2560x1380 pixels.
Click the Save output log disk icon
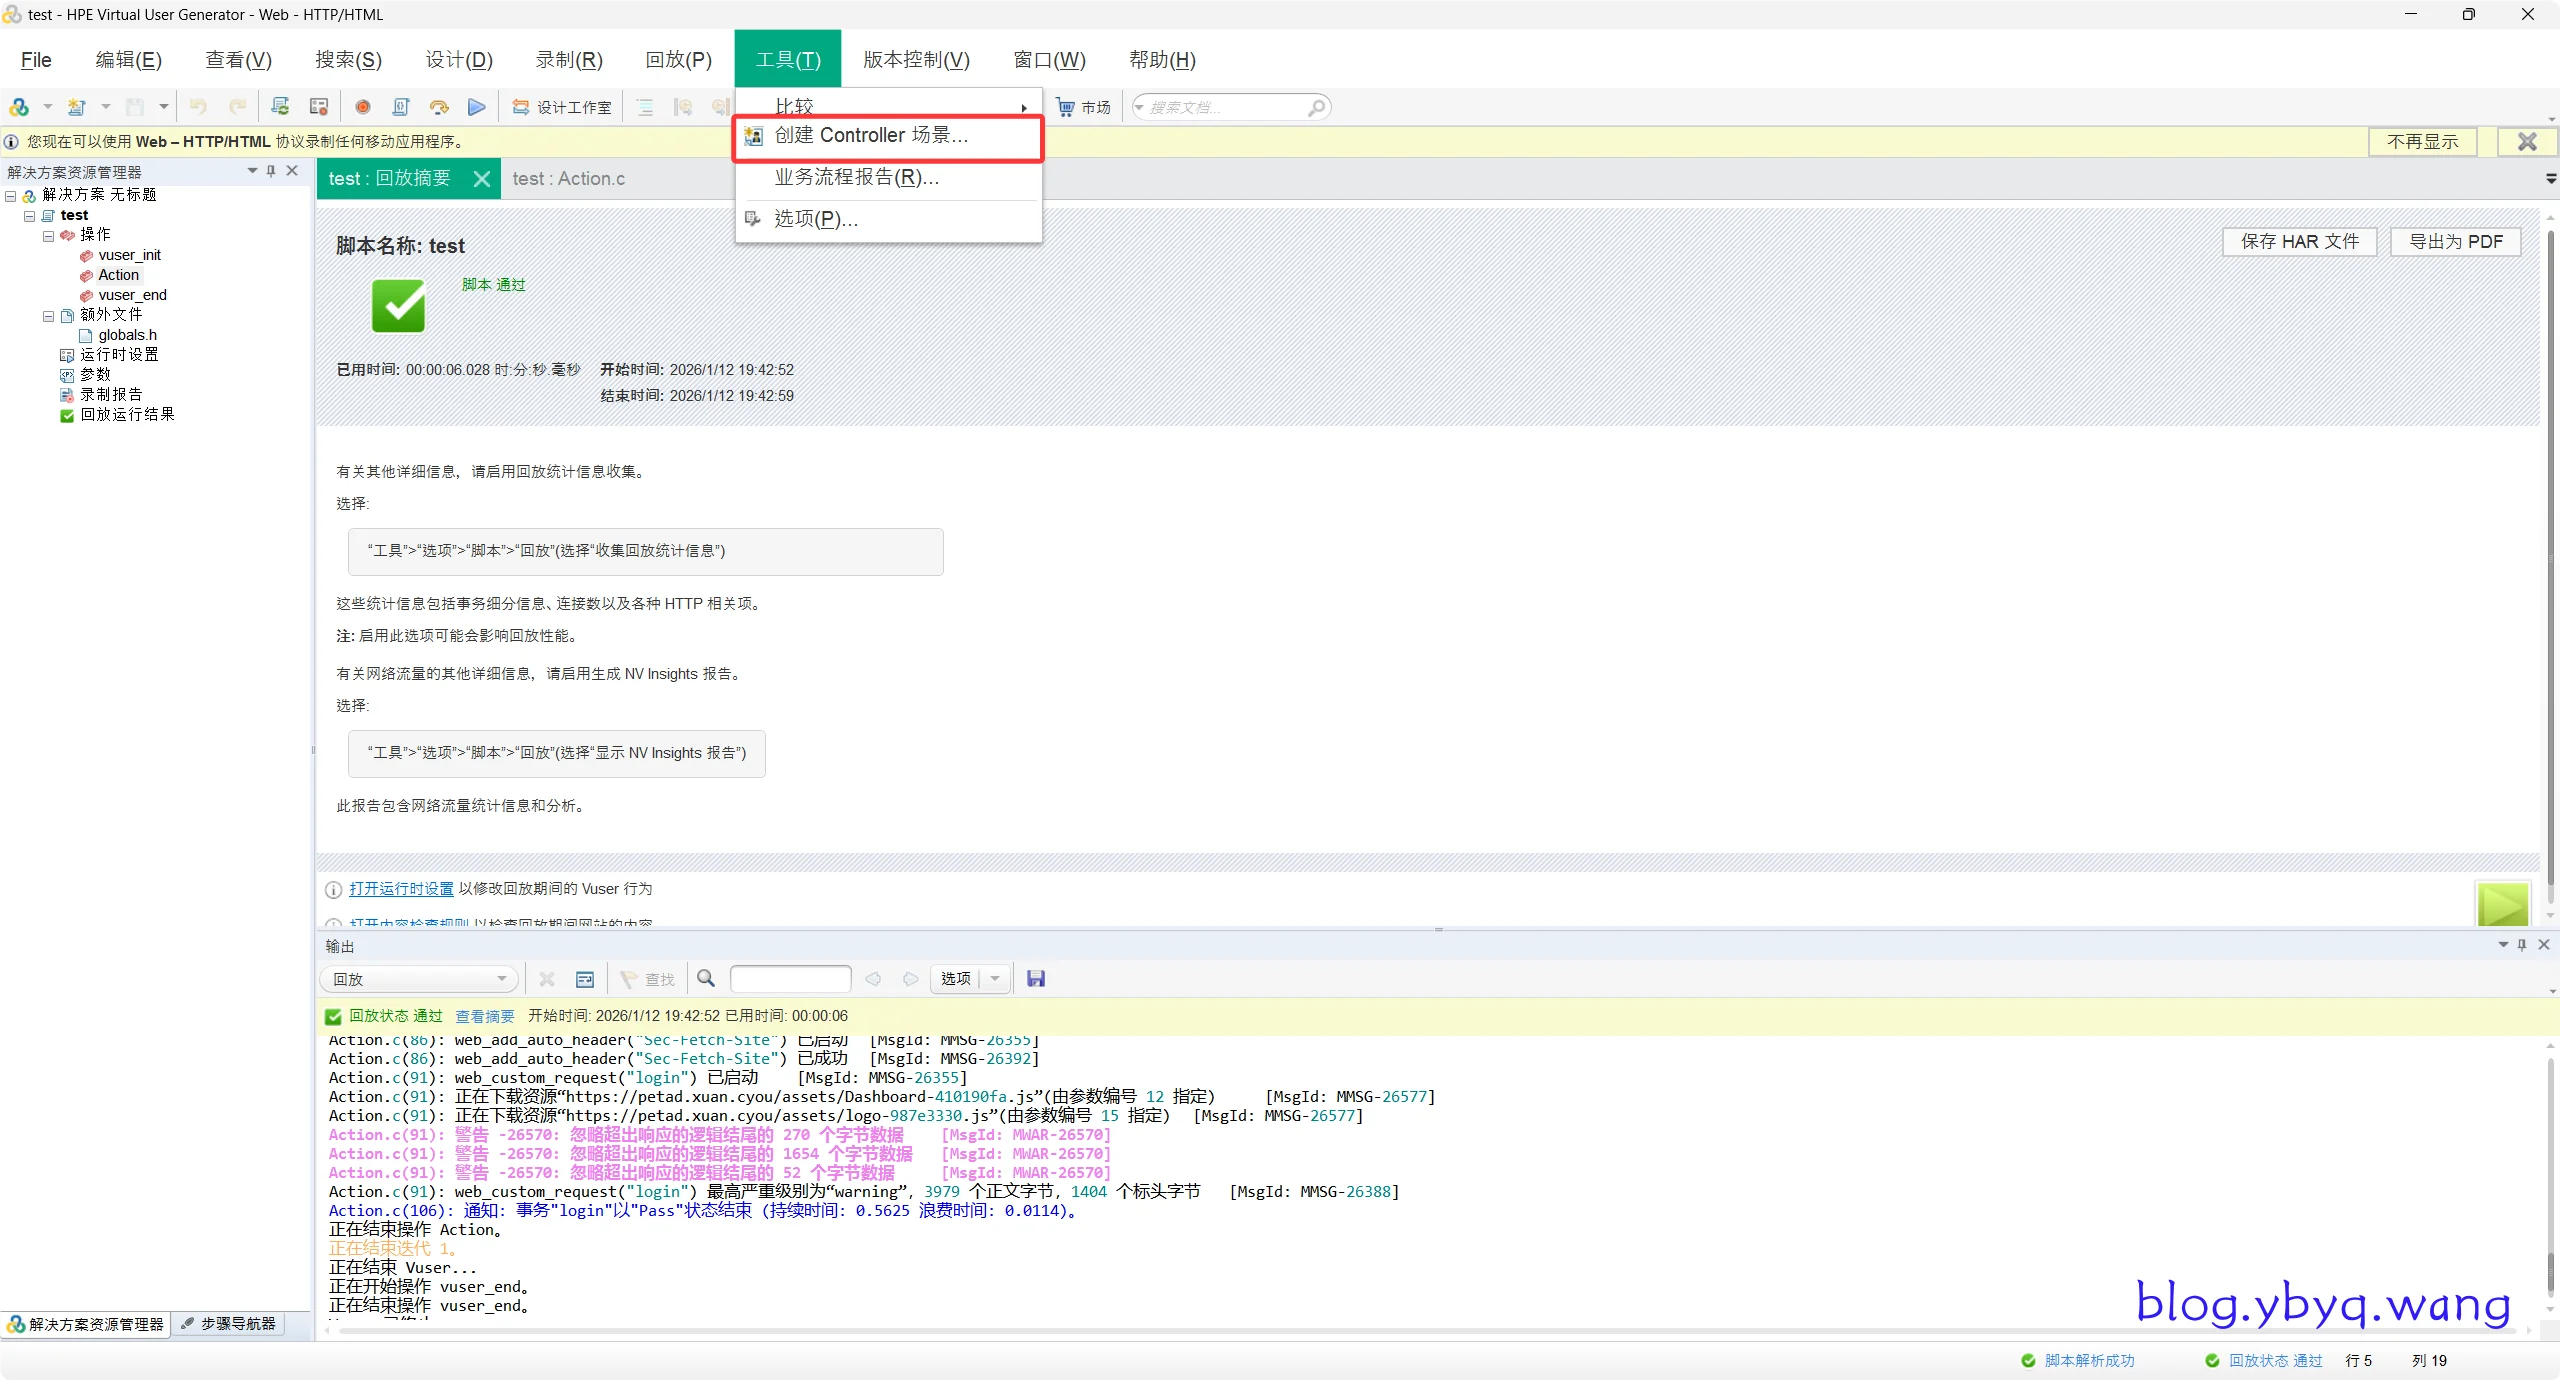click(x=1036, y=978)
